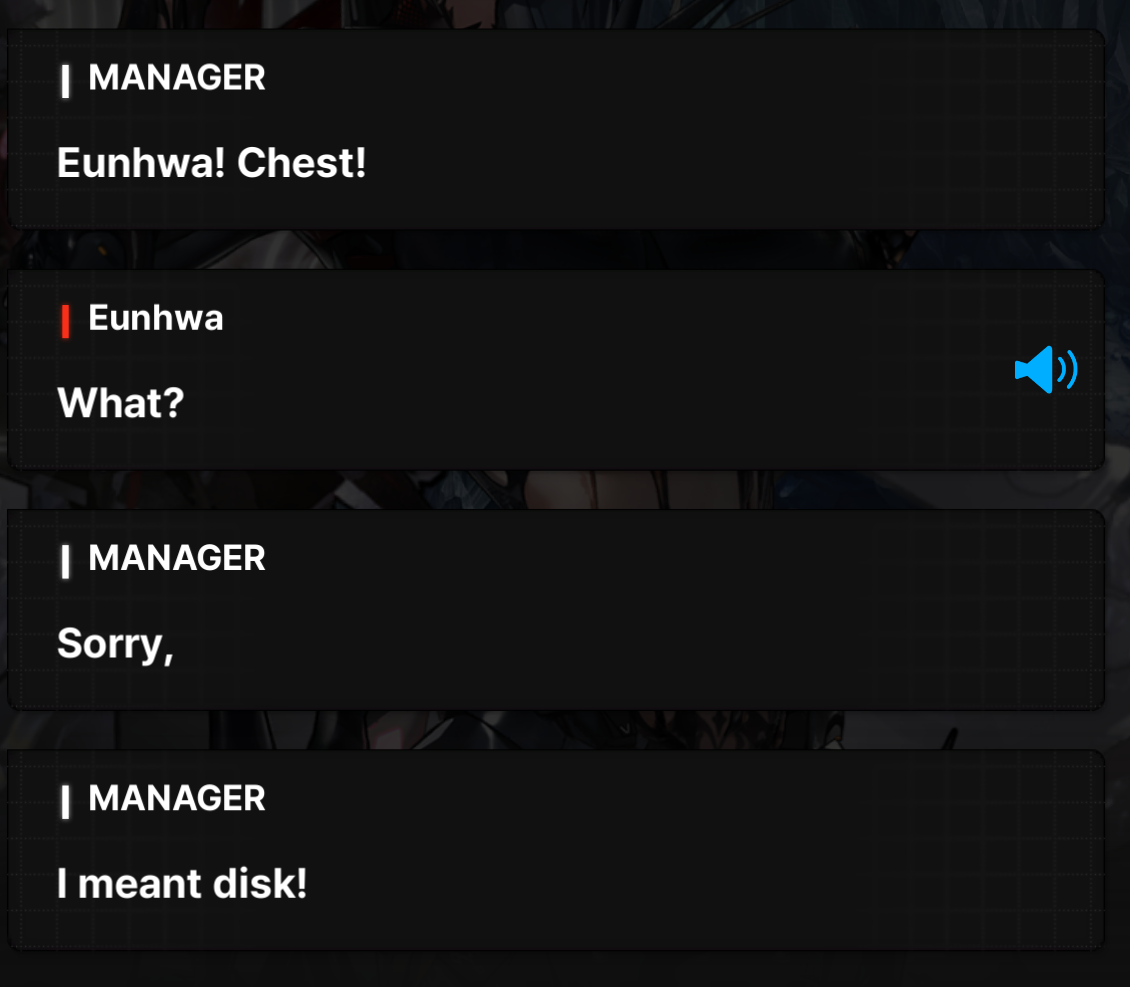The image size is (1130, 987).
Task: Select the Eunhwa speaker name label
Action: pos(156,318)
